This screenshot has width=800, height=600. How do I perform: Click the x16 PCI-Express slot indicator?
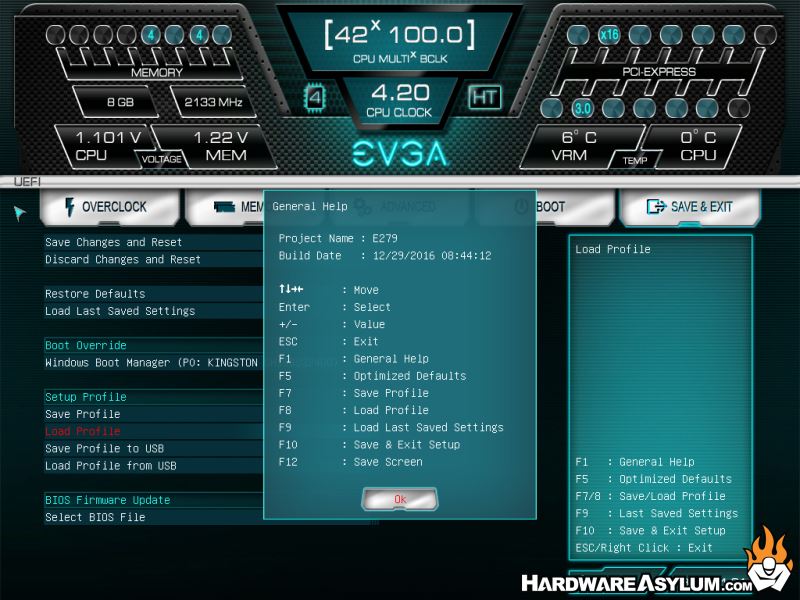[609, 35]
